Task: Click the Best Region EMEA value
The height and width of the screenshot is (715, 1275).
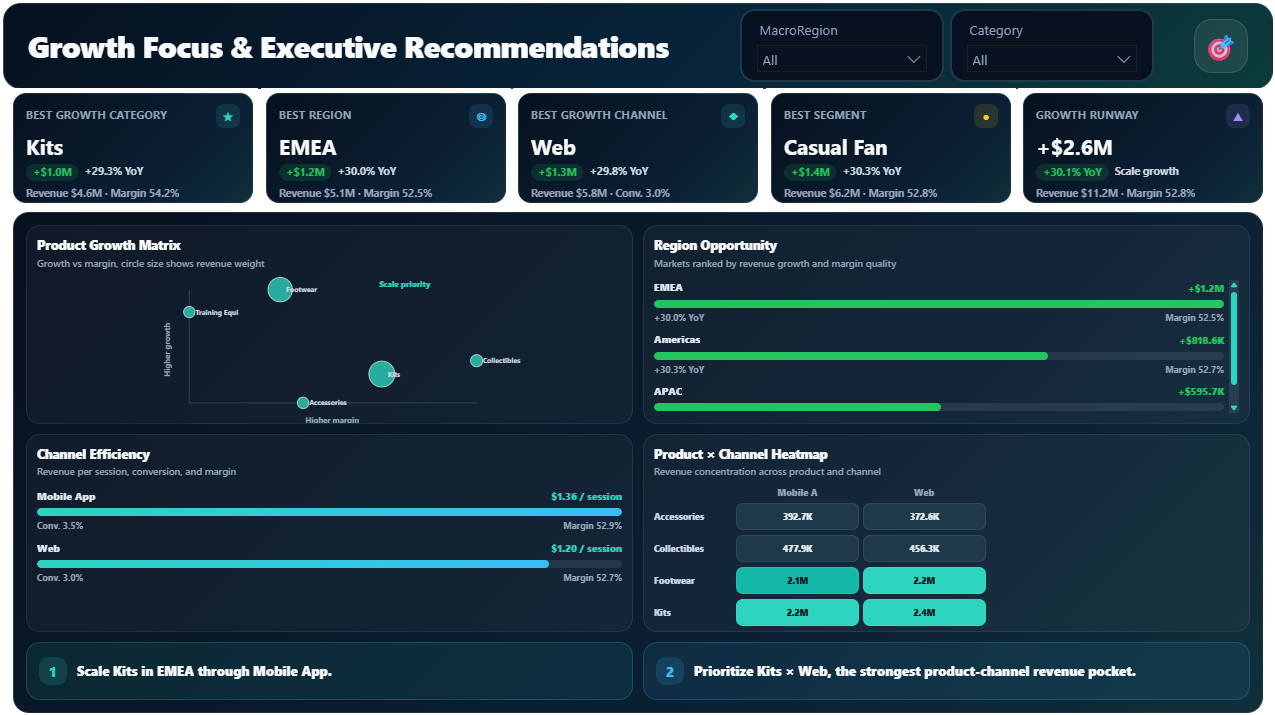Action: point(307,148)
